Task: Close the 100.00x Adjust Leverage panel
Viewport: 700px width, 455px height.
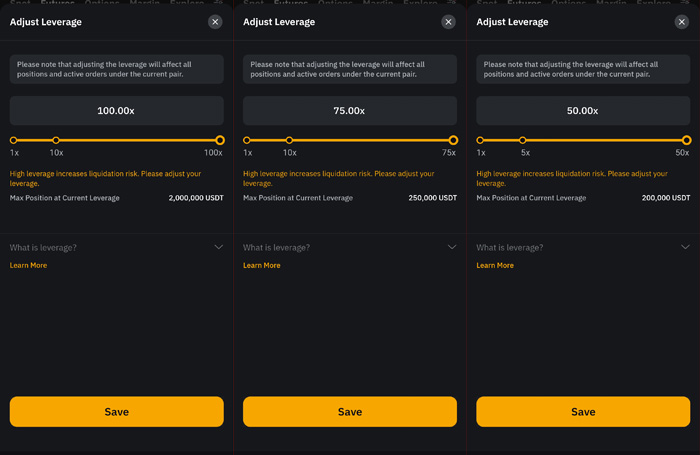Action: point(215,22)
